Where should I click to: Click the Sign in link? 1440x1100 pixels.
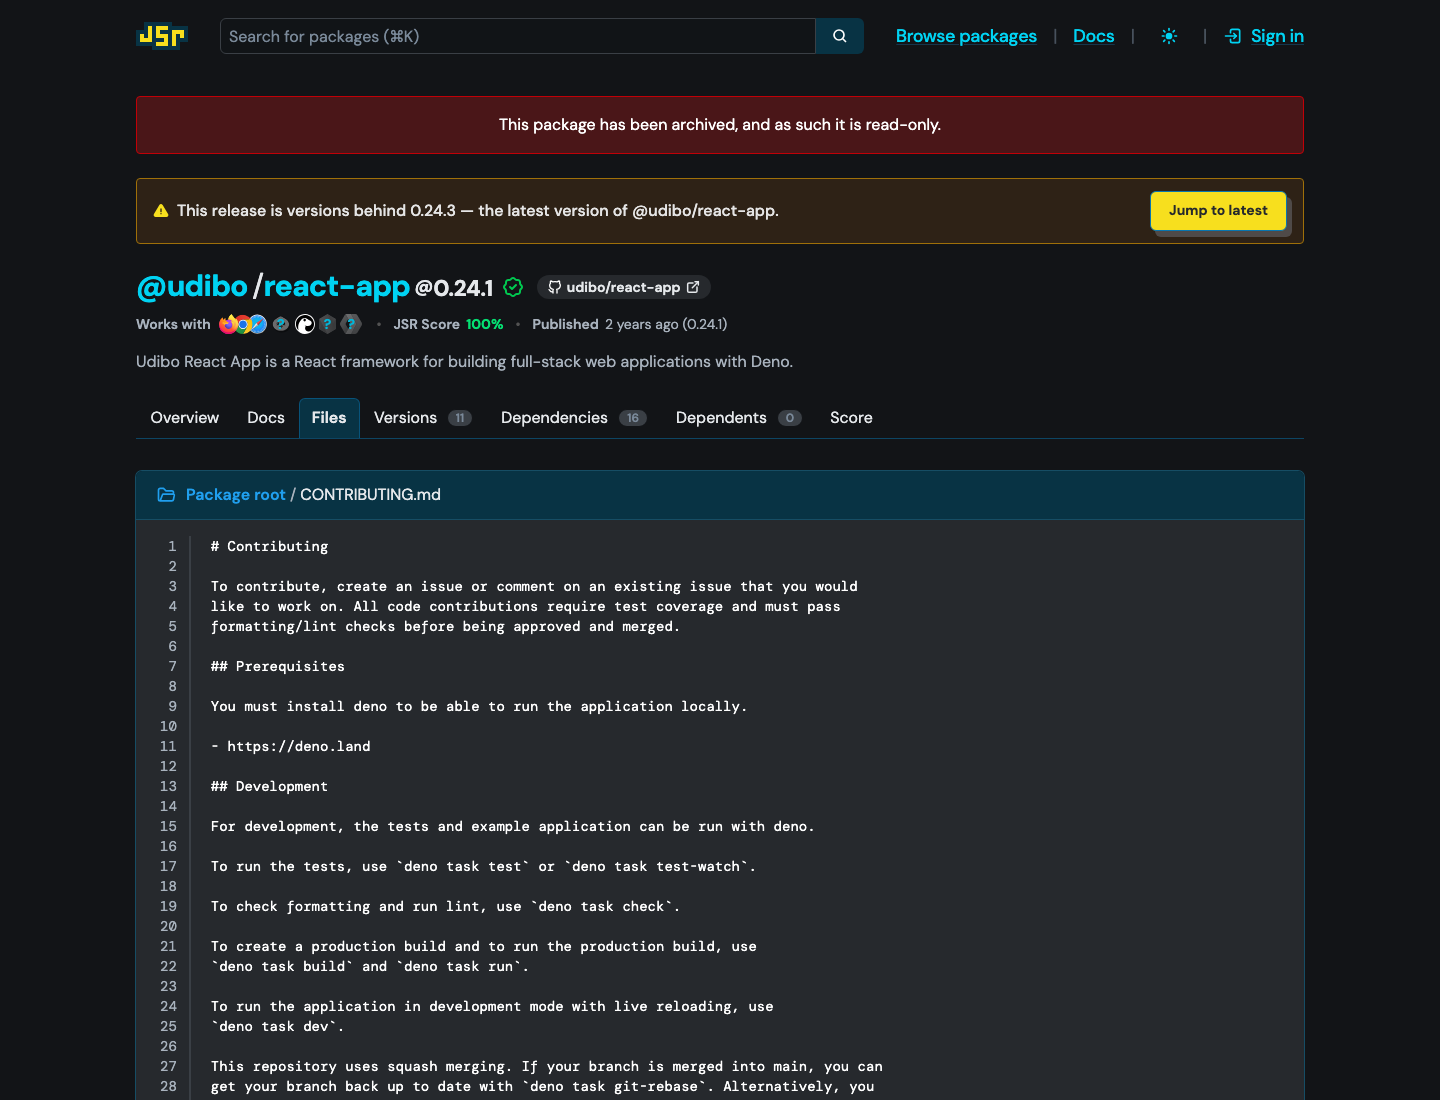1277,36
